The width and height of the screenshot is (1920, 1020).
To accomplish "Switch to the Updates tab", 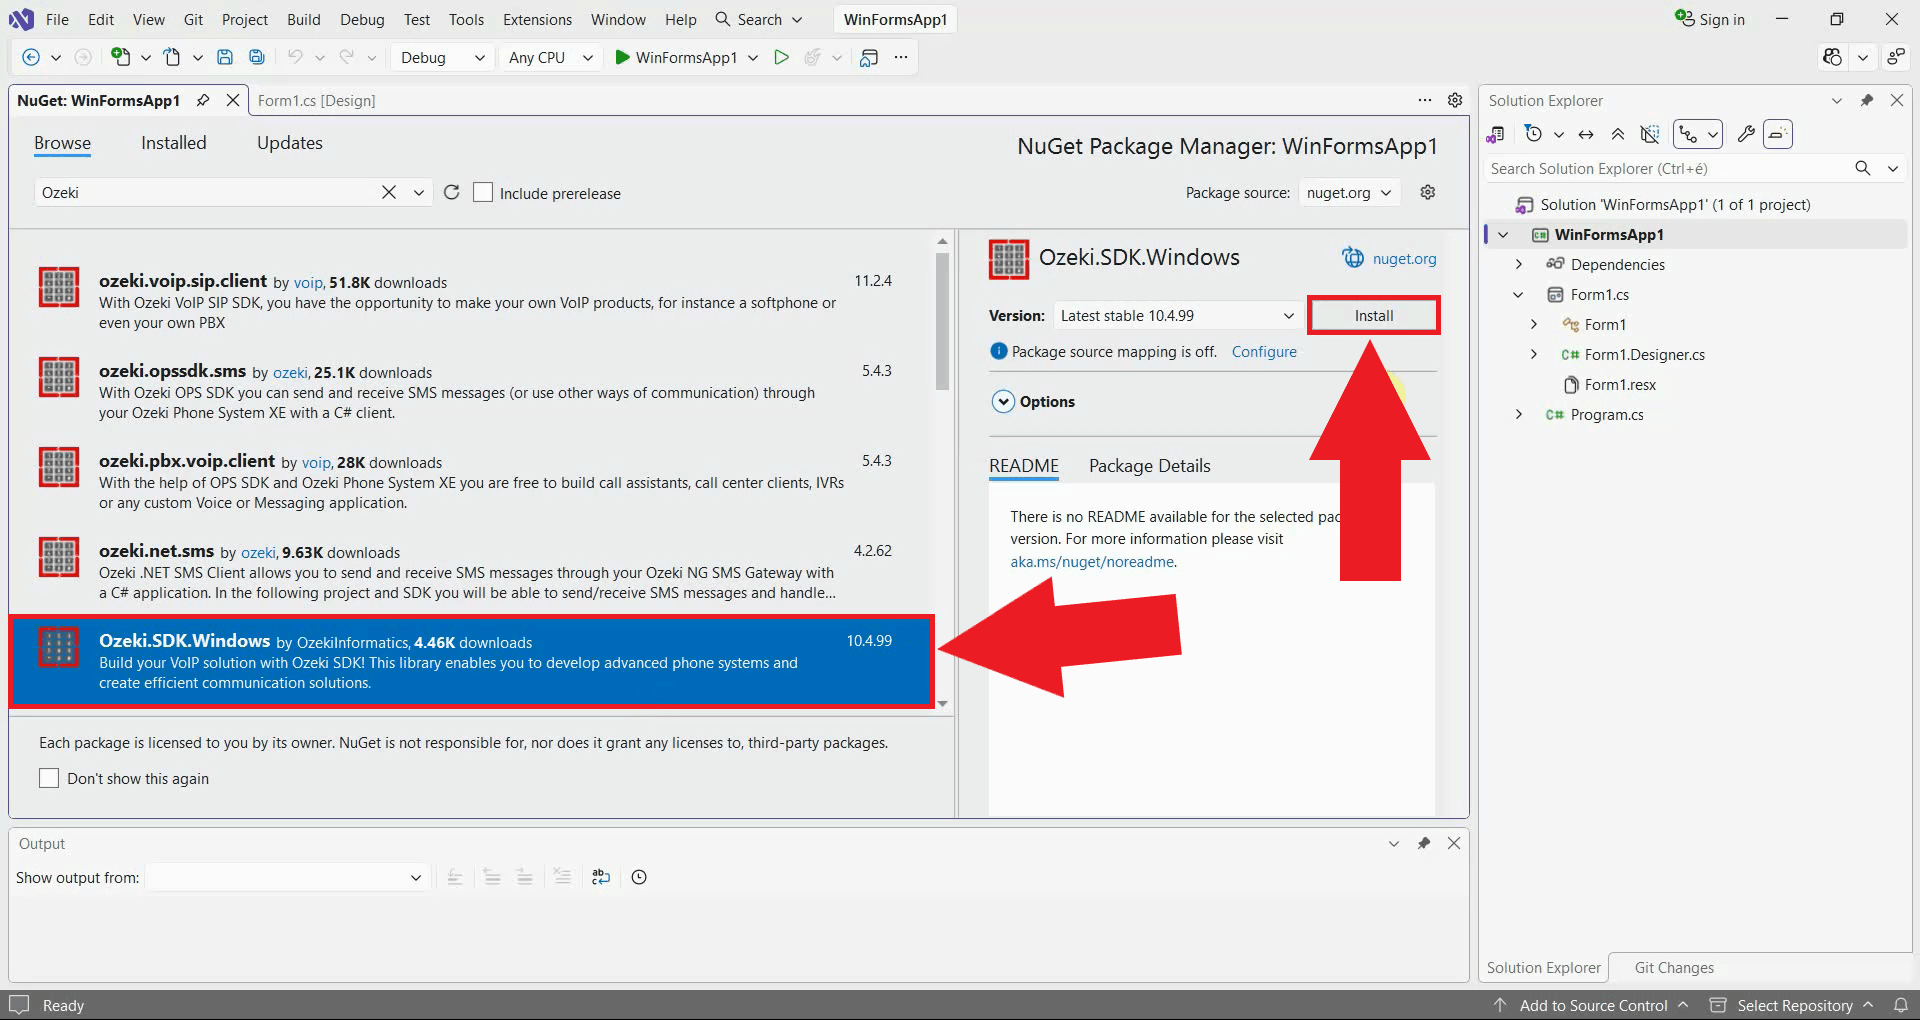I will click(x=290, y=143).
